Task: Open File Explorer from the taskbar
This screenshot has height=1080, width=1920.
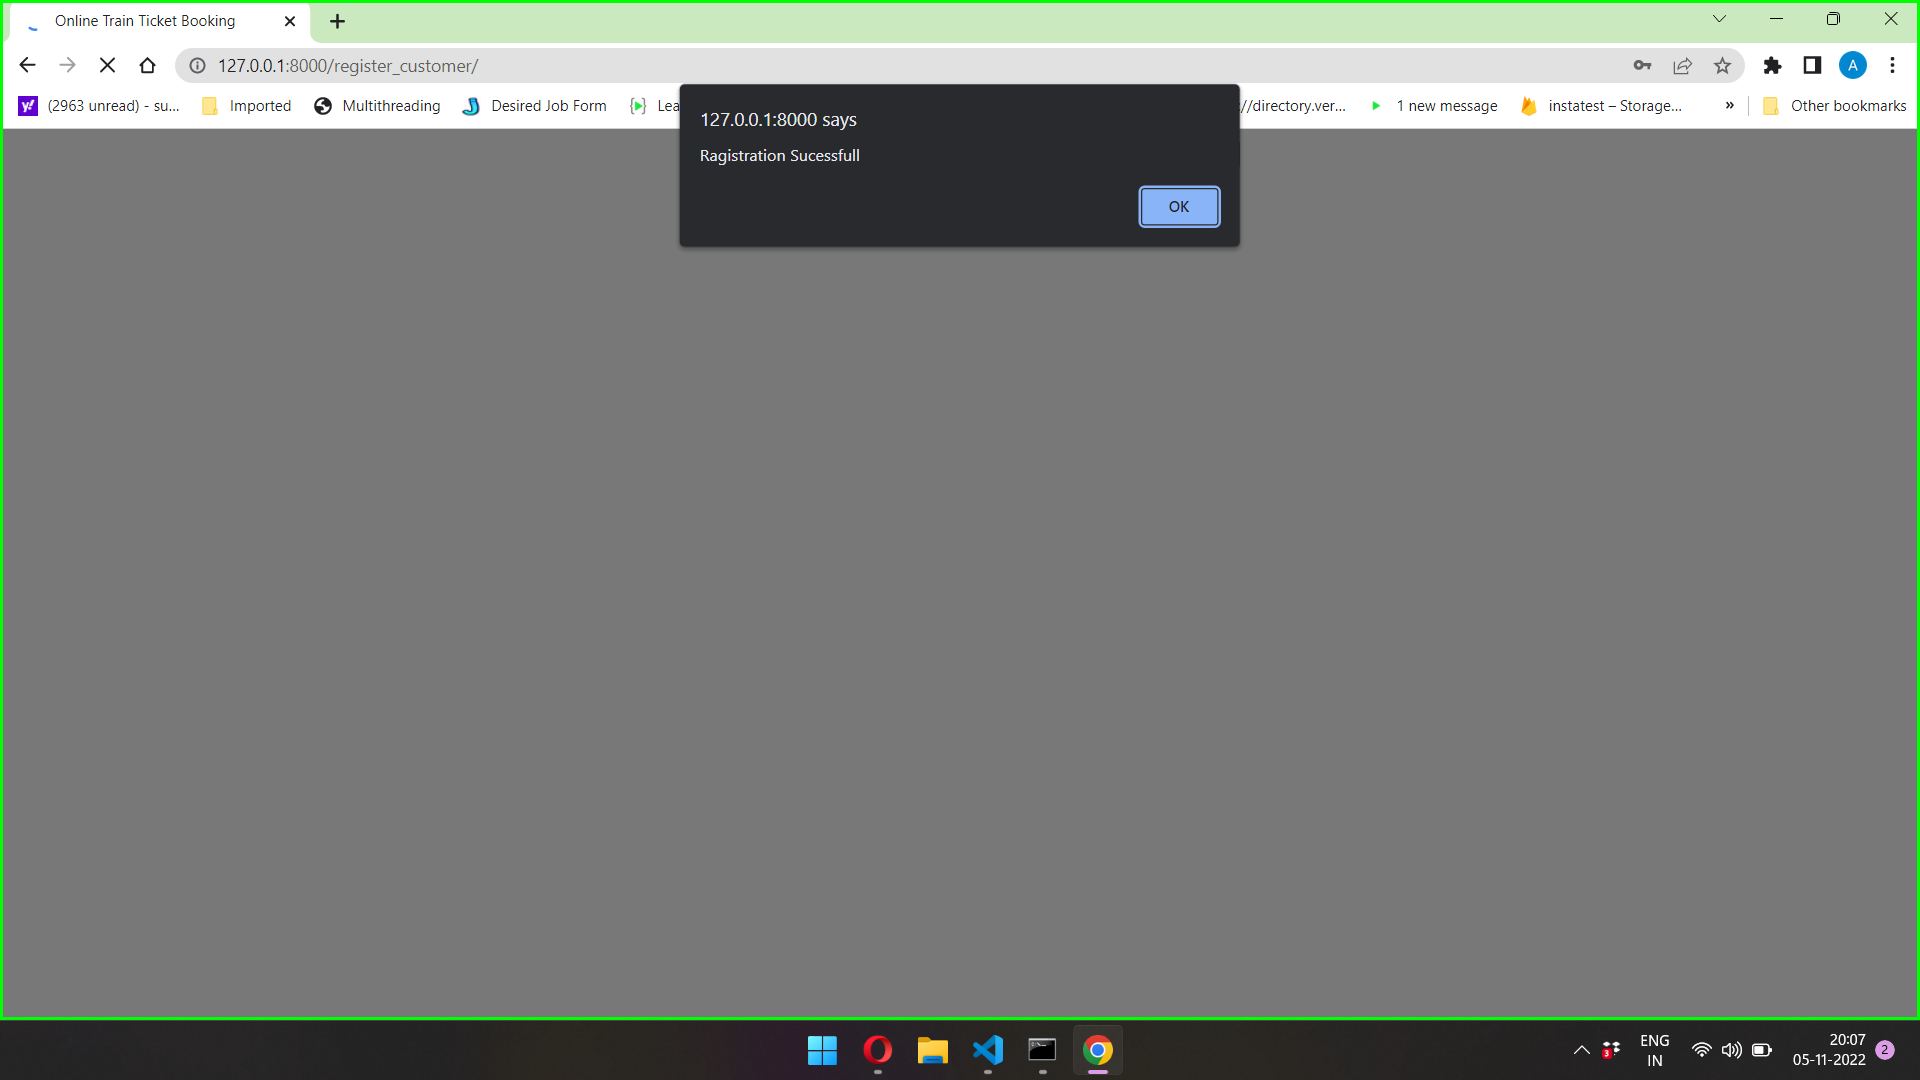Action: click(x=932, y=1051)
